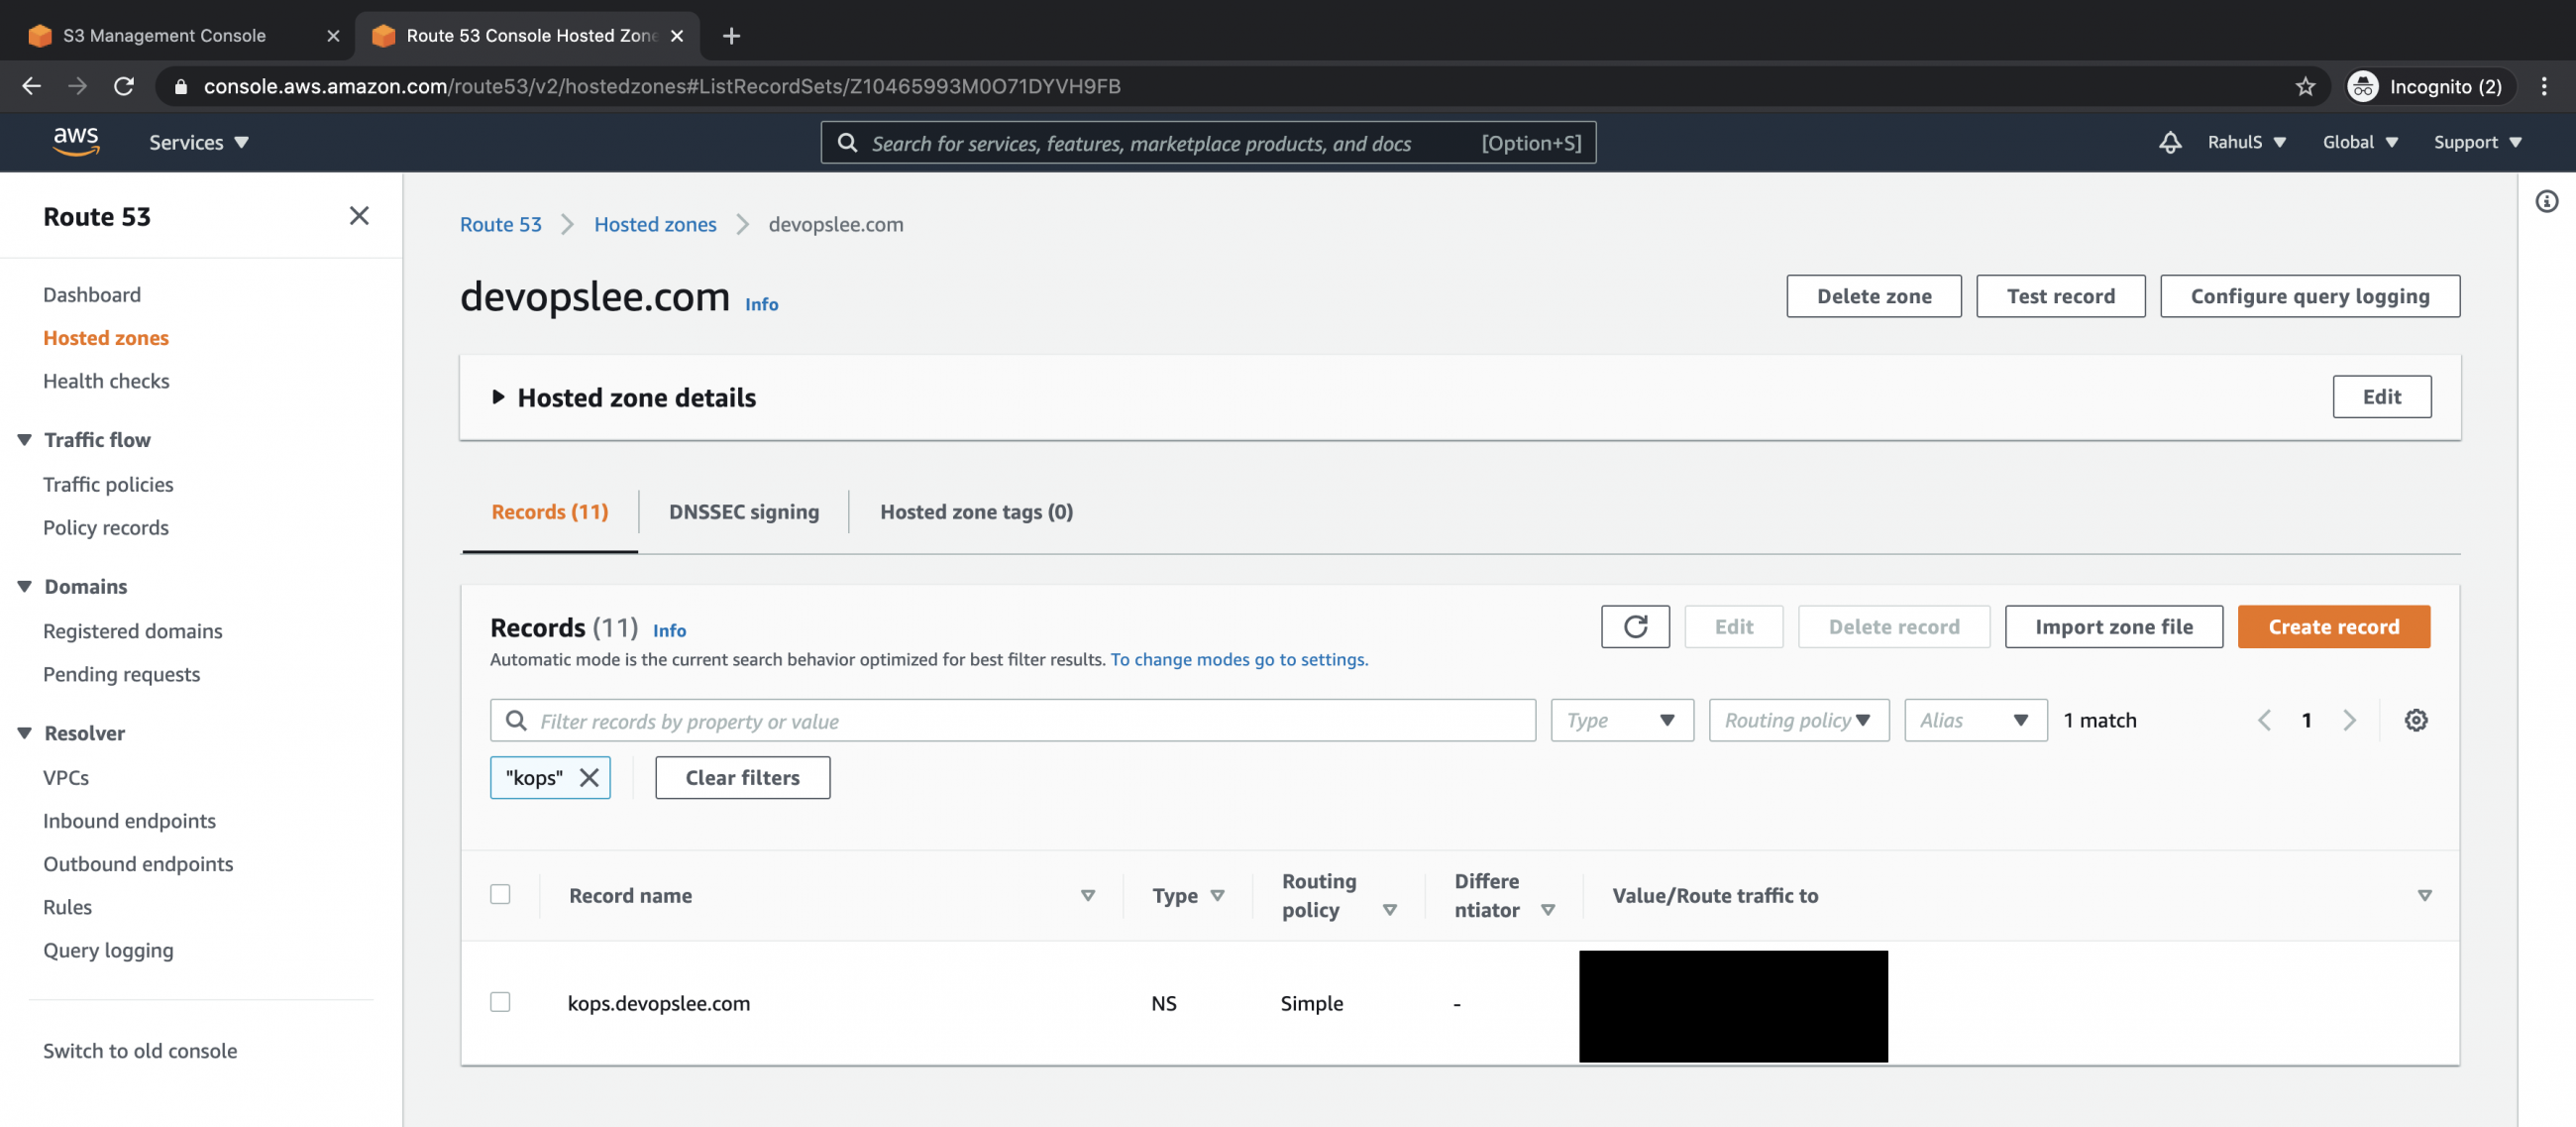Open the Services menu
Screen dimensions: 2576x1127
click(x=198, y=142)
